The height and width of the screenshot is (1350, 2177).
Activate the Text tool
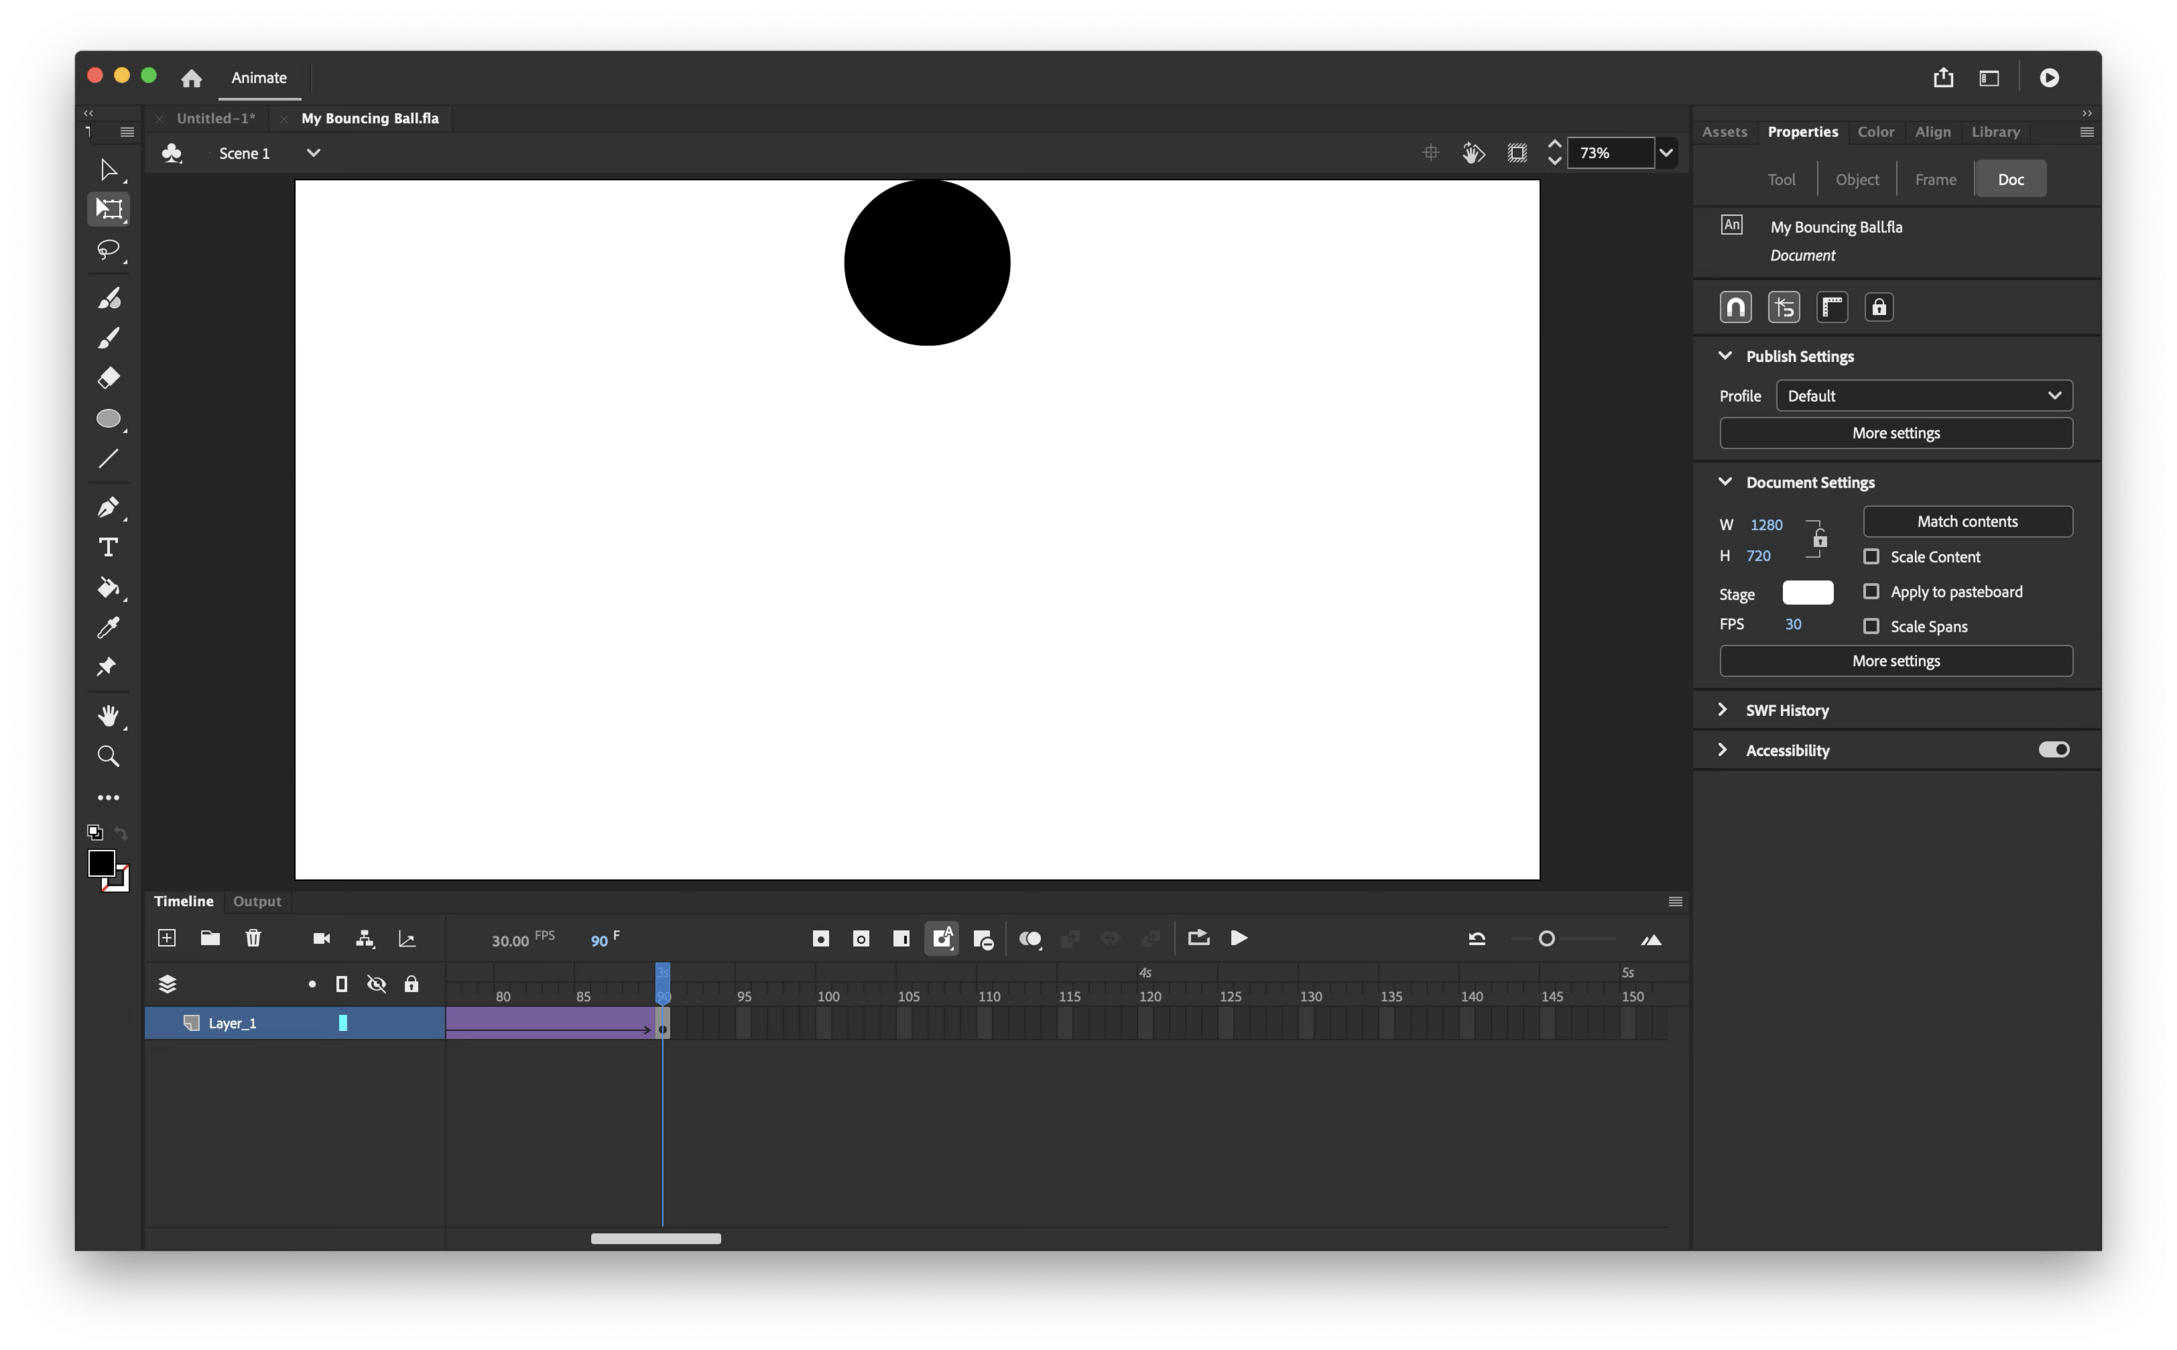pyautogui.click(x=108, y=547)
